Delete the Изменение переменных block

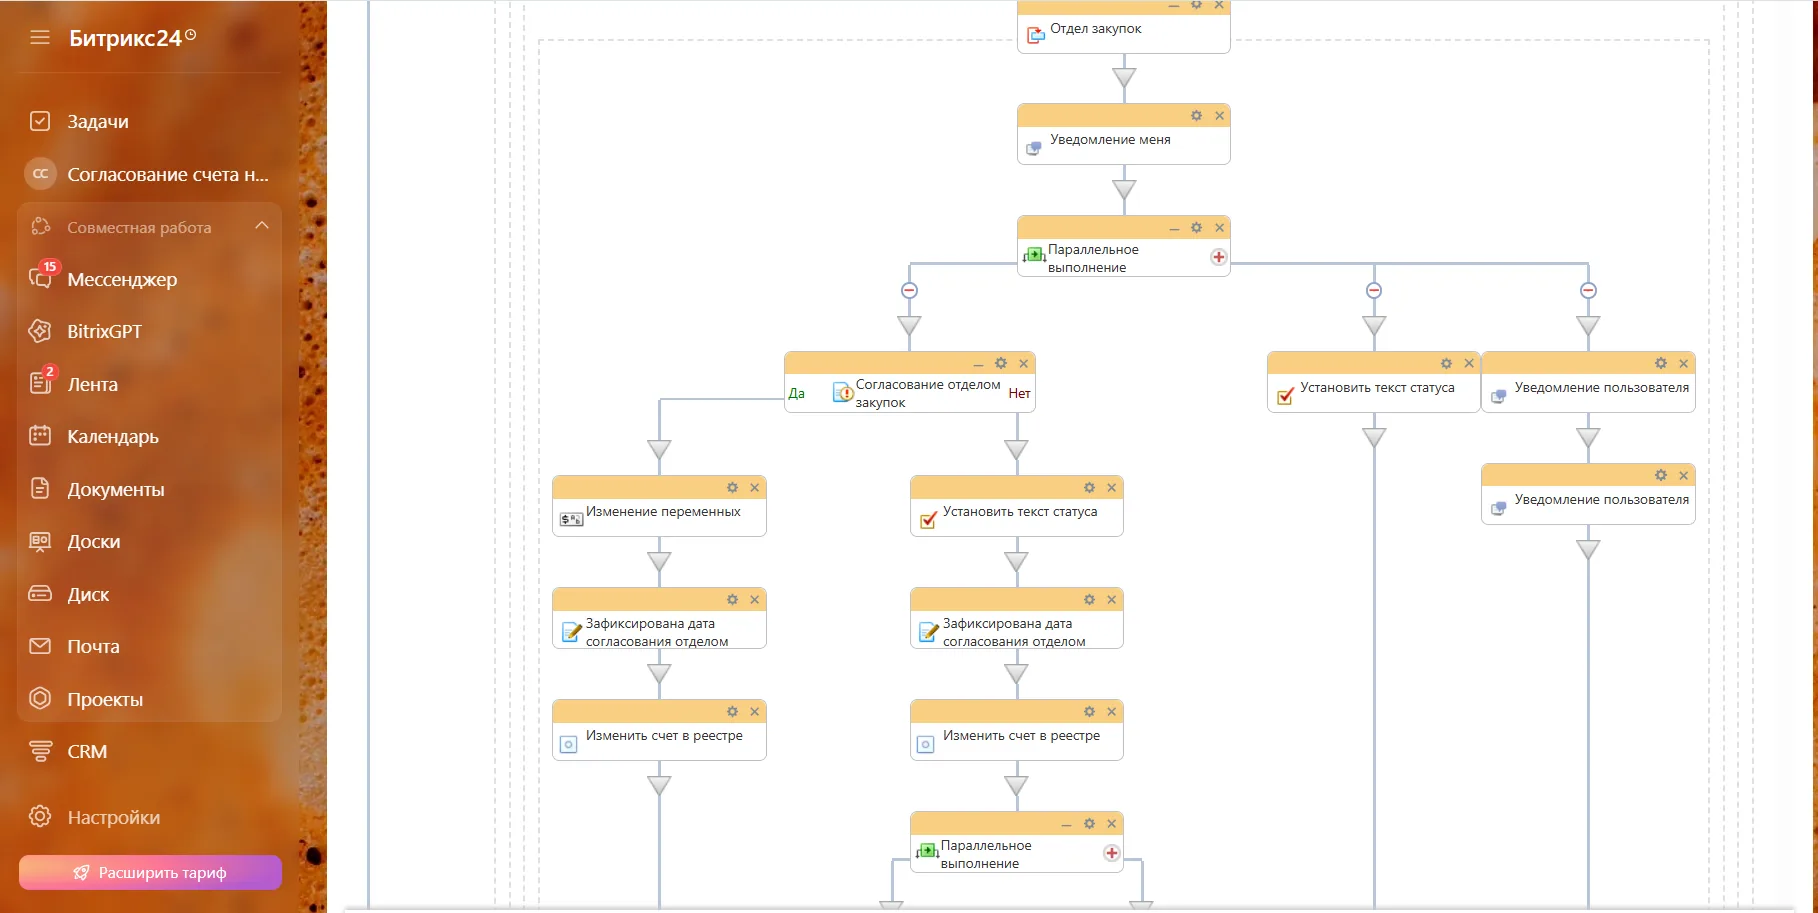tap(755, 488)
